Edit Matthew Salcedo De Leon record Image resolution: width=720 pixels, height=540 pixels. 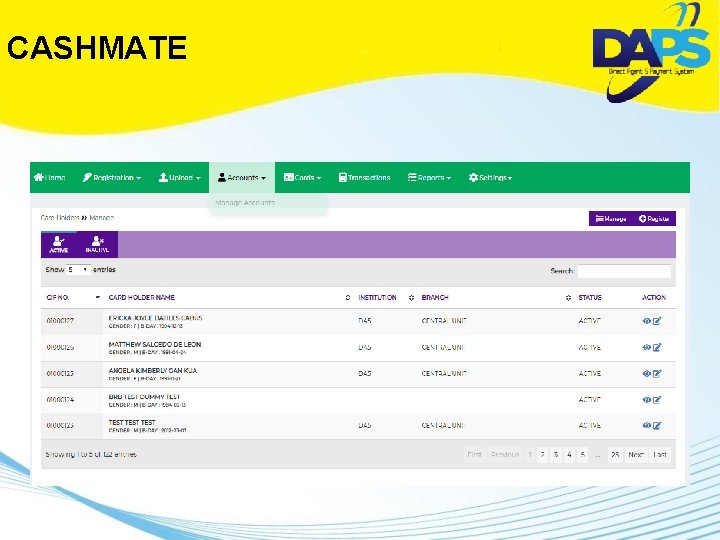657,348
